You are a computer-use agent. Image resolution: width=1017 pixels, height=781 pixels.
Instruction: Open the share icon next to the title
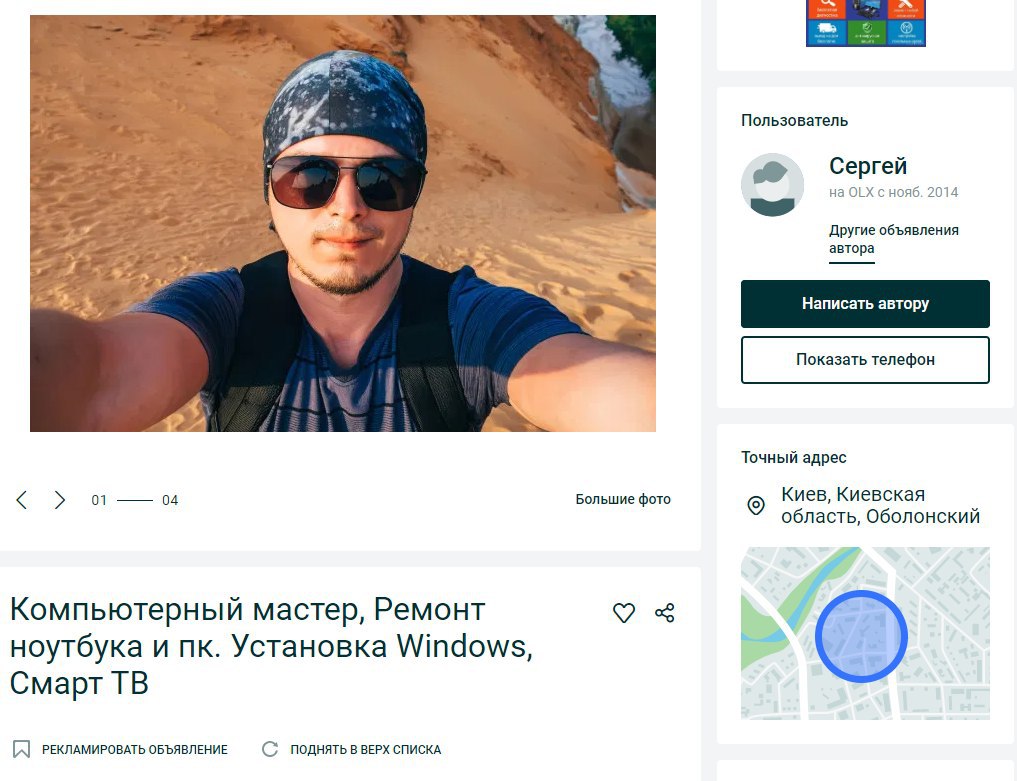pyautogui.click(x=665, y=612)
